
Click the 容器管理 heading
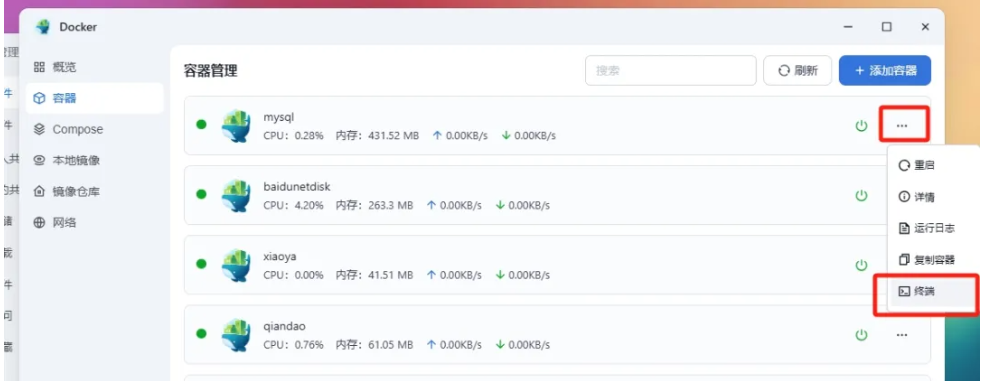(211, 70)
